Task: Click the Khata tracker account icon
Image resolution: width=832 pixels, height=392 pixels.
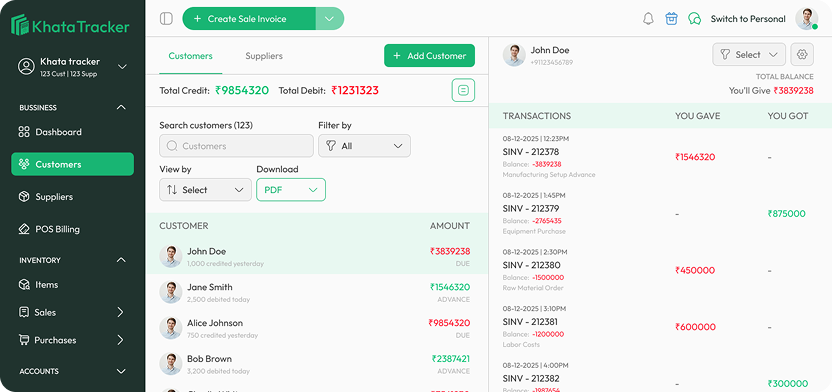Action: [26, 66]
